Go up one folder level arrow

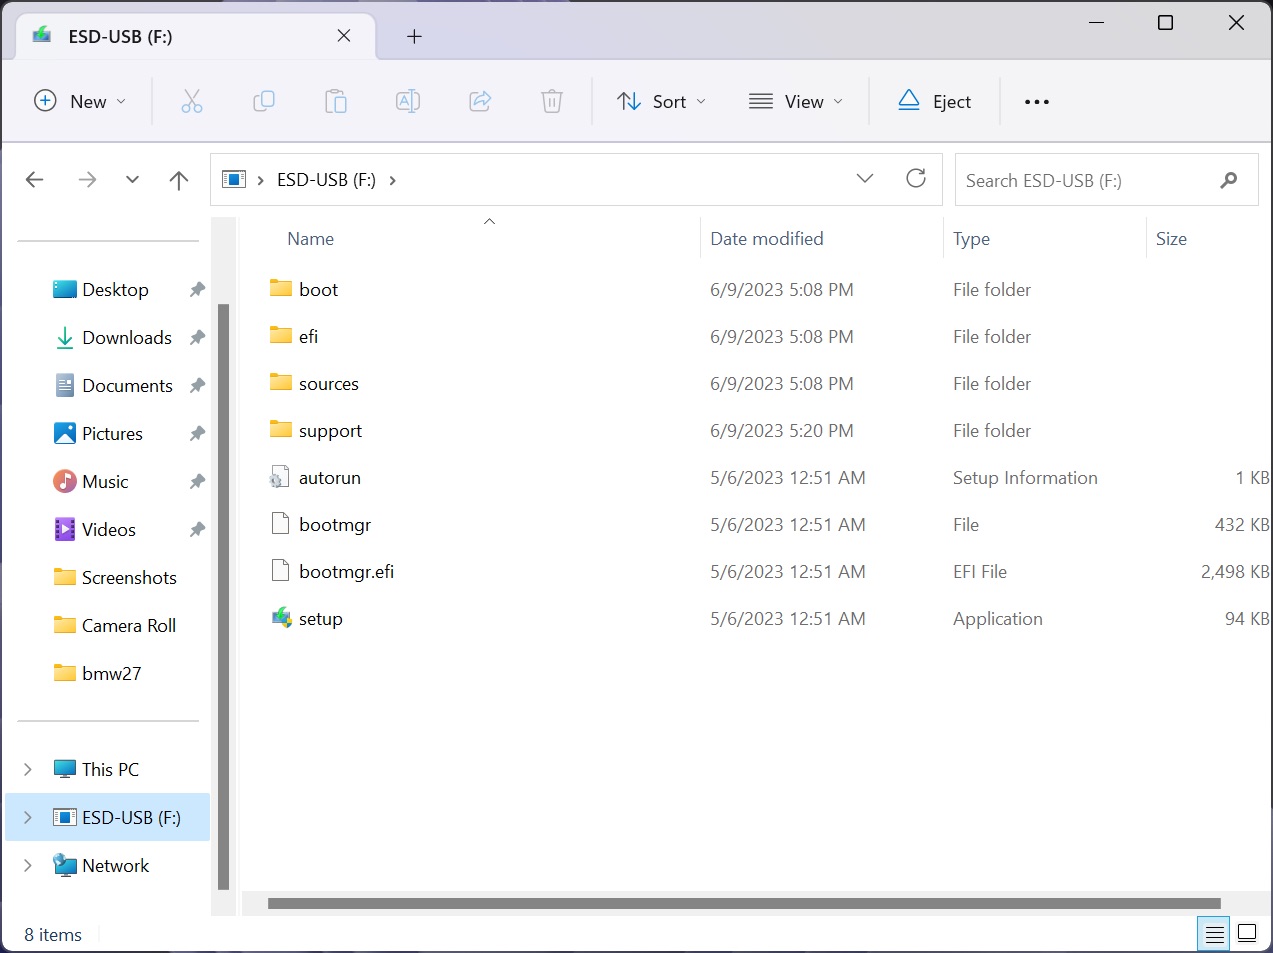coord(179,180)
